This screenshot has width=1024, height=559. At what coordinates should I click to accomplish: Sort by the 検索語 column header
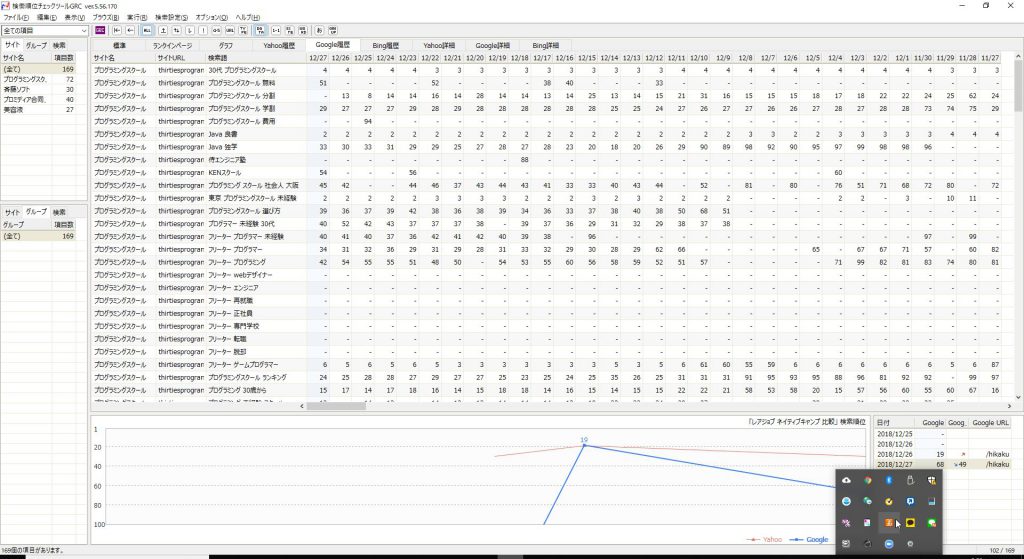coord(255,58)
